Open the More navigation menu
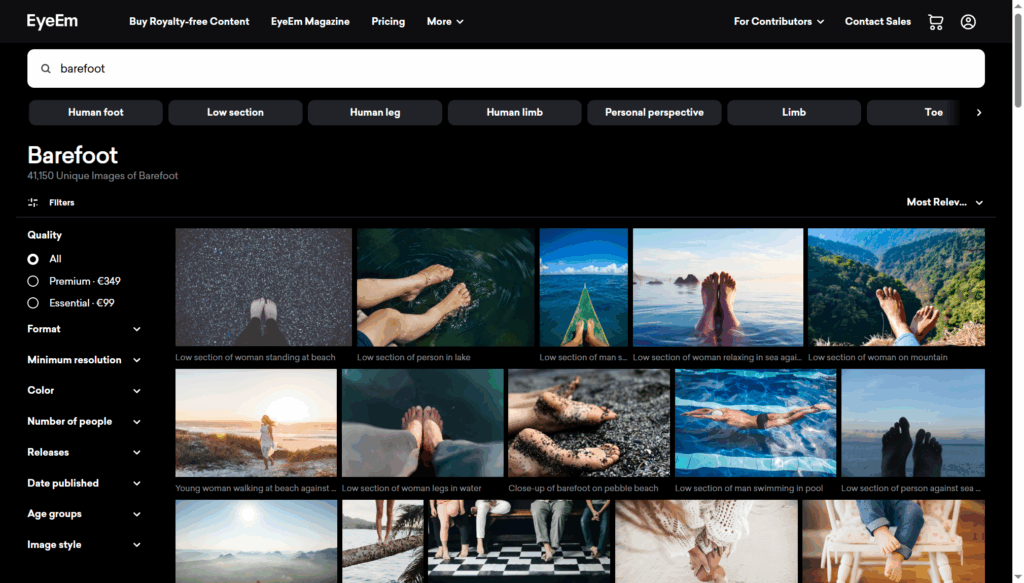Viewport: 1024px width, 583px height. [x=445, y=21]
